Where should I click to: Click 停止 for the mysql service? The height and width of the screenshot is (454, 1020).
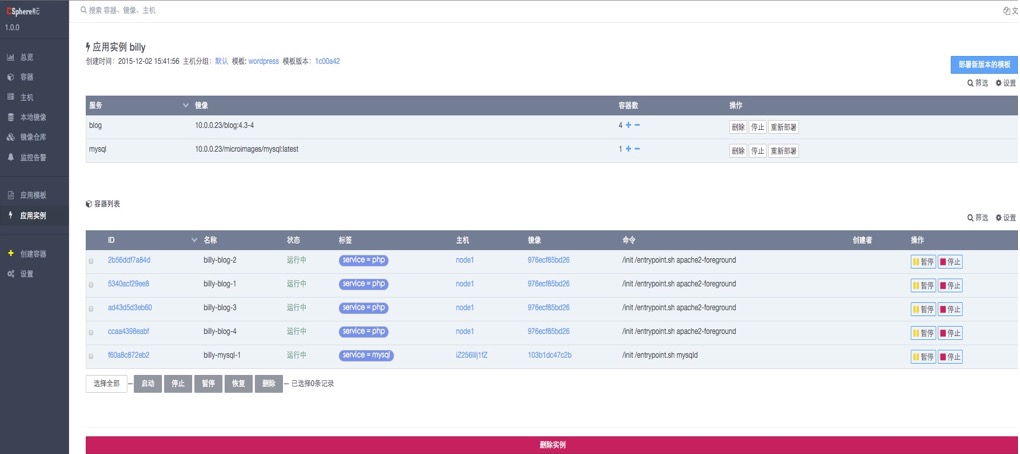click(757, 151)
